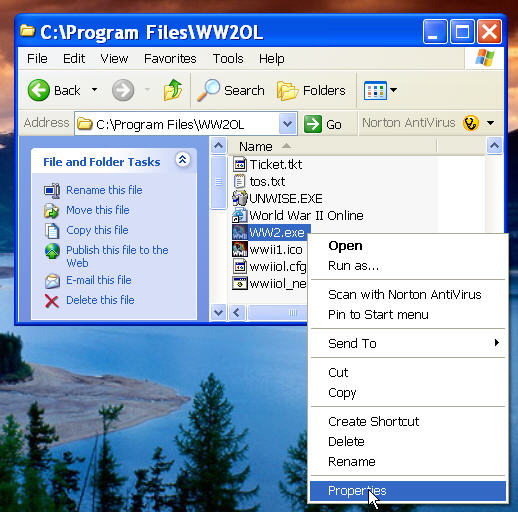This screenshot has height=512, width=518.
Task: Click the file list scroll-down arrow
Action: tap(219, 313)
